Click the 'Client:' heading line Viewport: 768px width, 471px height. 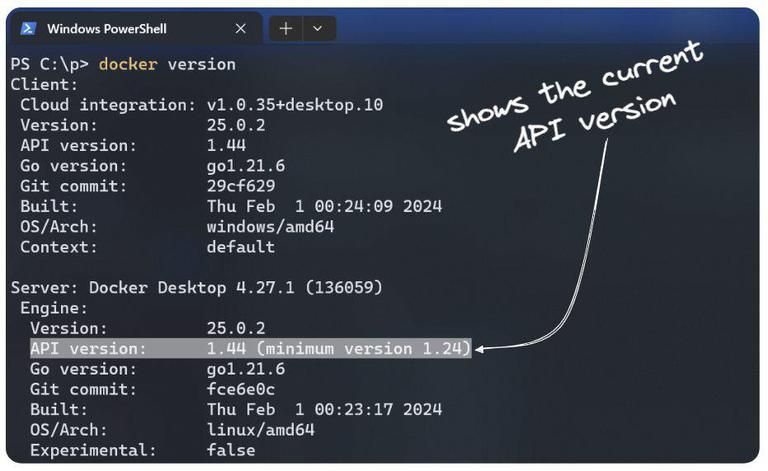click(x=44, y=85)
